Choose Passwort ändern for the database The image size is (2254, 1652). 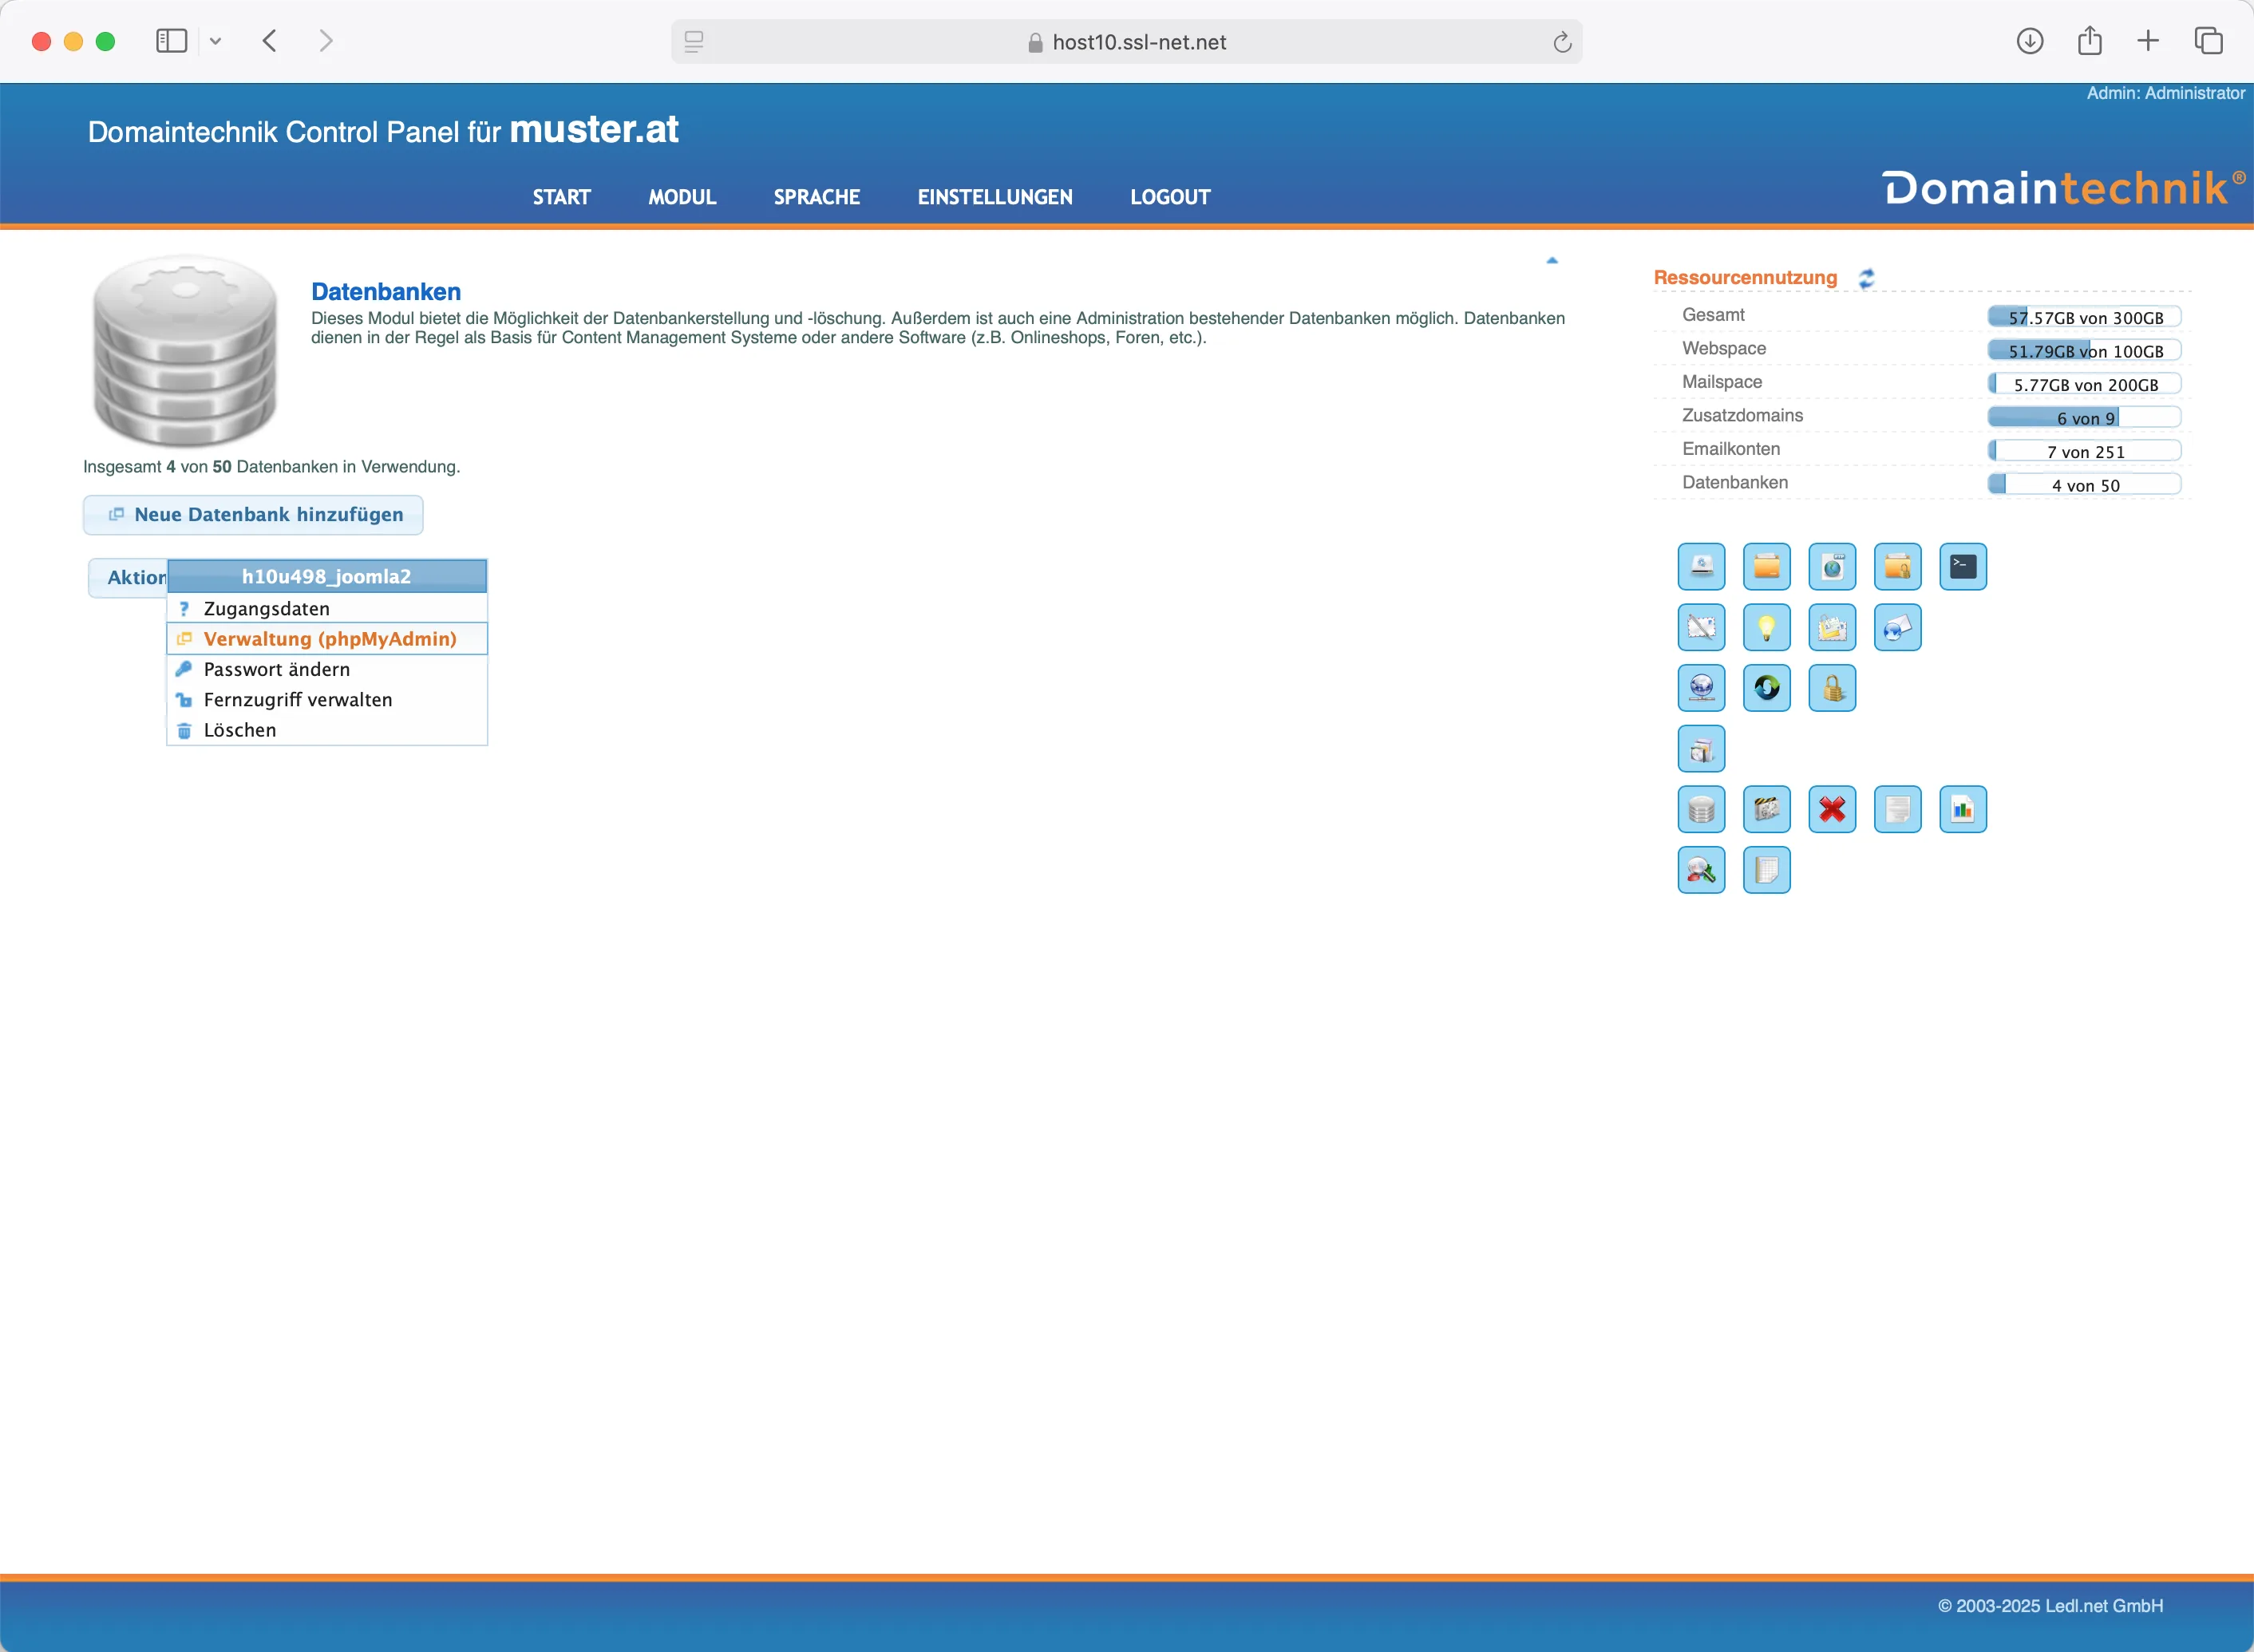(x=277, y=668)
